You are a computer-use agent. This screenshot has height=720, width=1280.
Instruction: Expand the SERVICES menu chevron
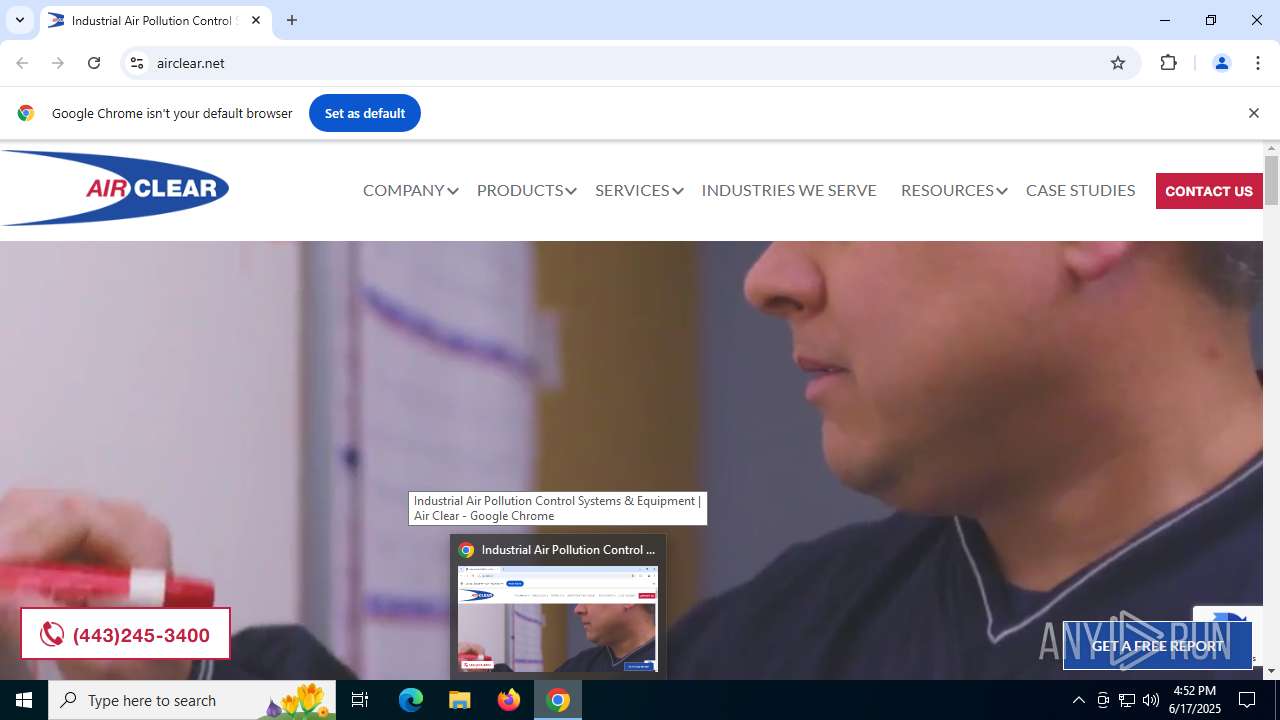tap(678, 191)
